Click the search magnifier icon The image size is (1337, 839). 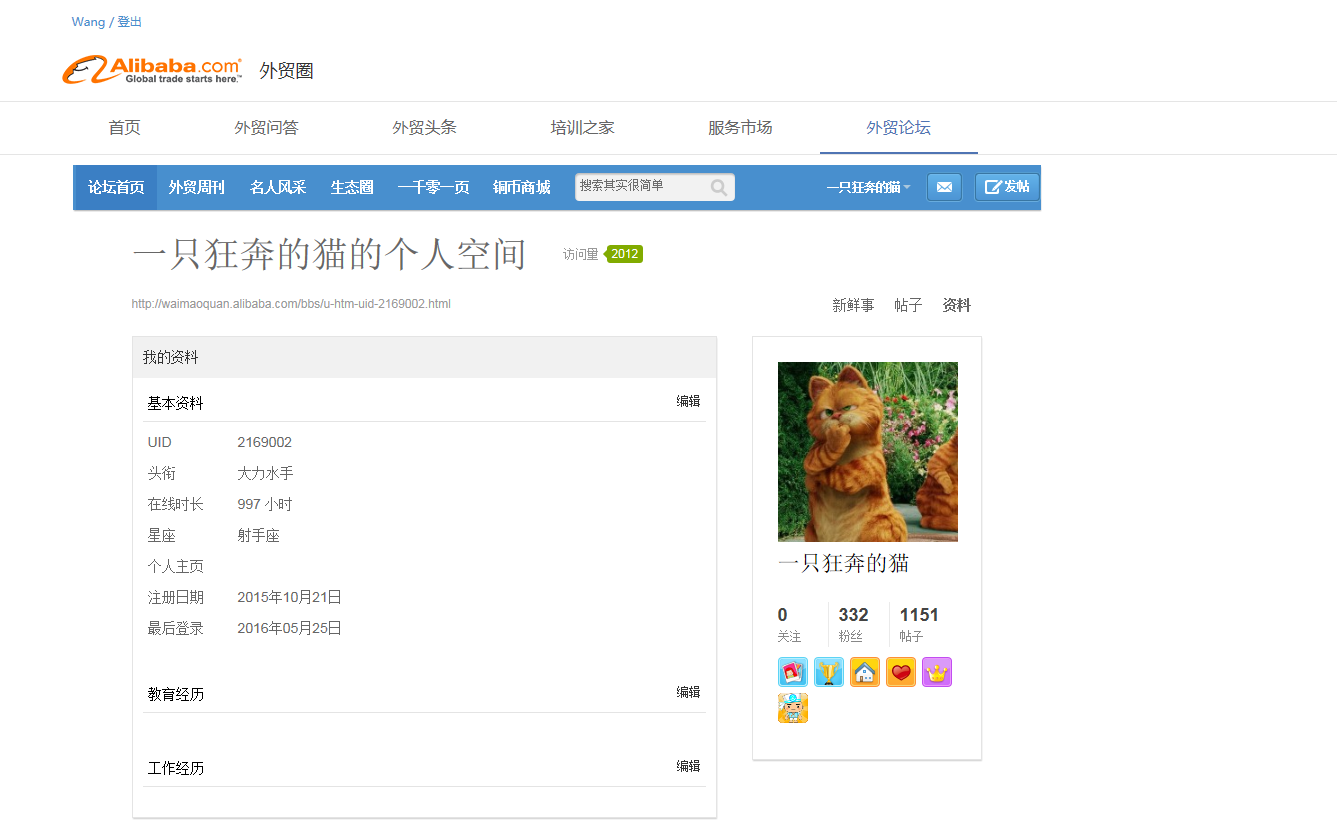(719, 187)
